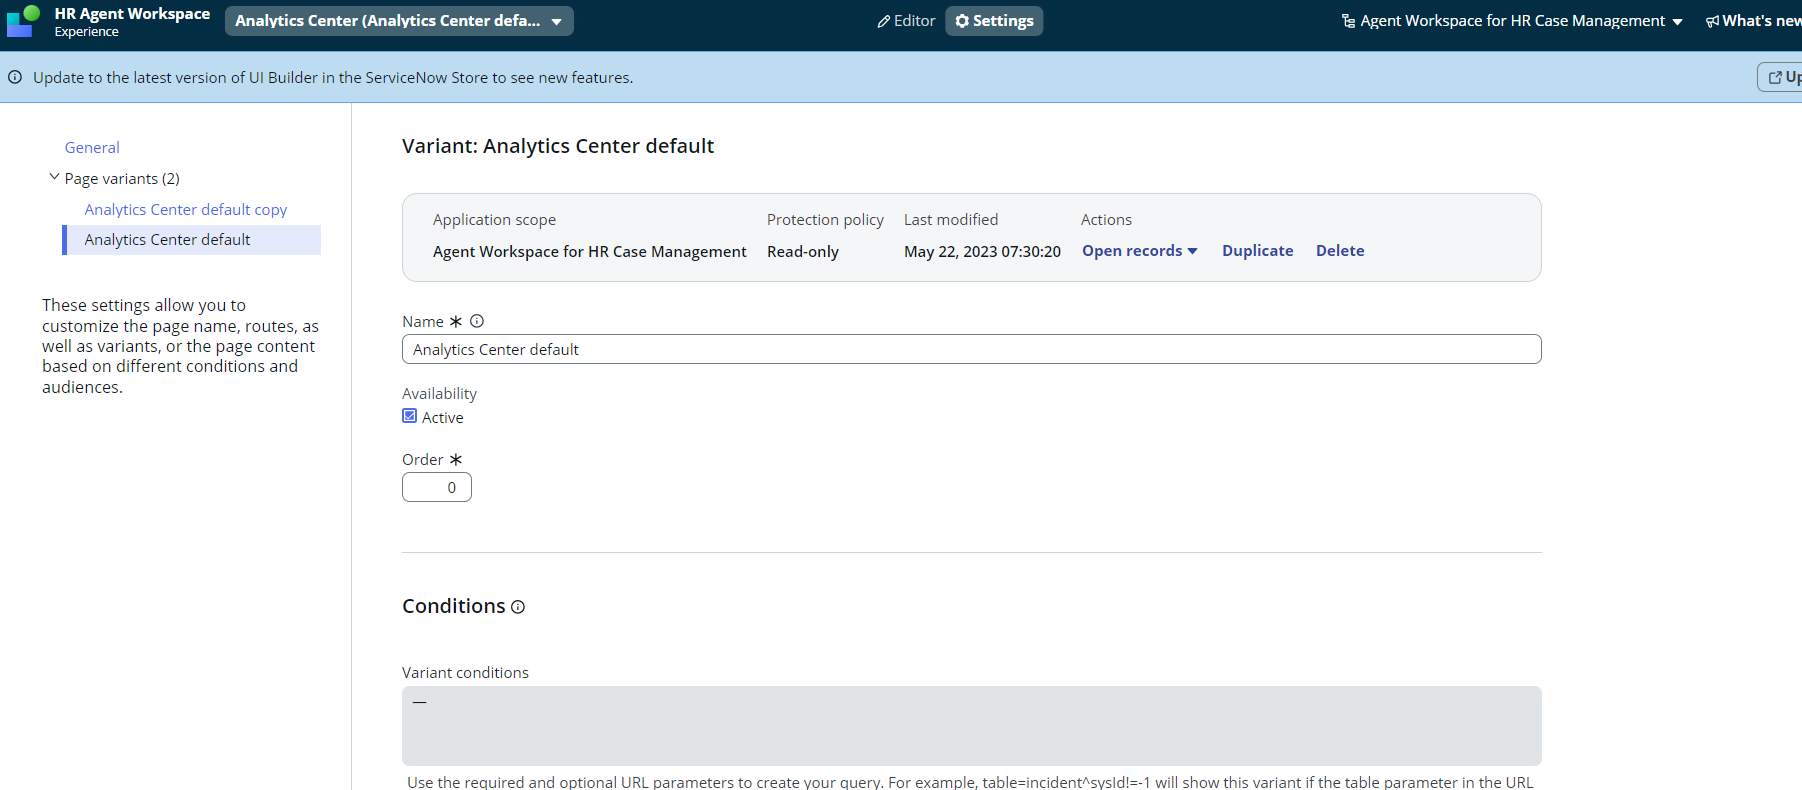Switch to the Editor tab
1802x790 pixels.
(906, 21)
